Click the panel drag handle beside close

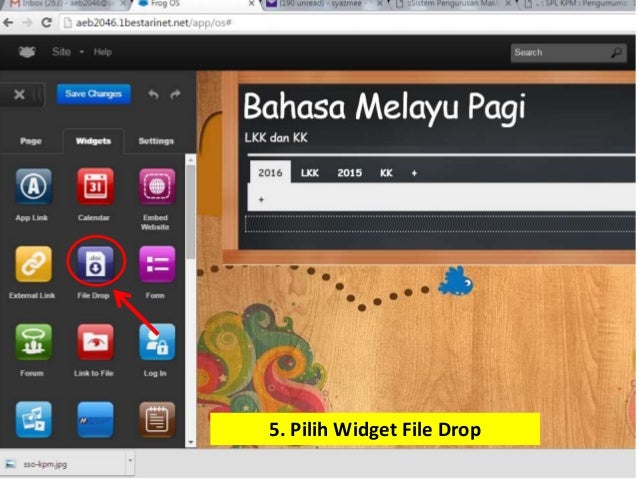pyautogui.click(x=37, y=95)
